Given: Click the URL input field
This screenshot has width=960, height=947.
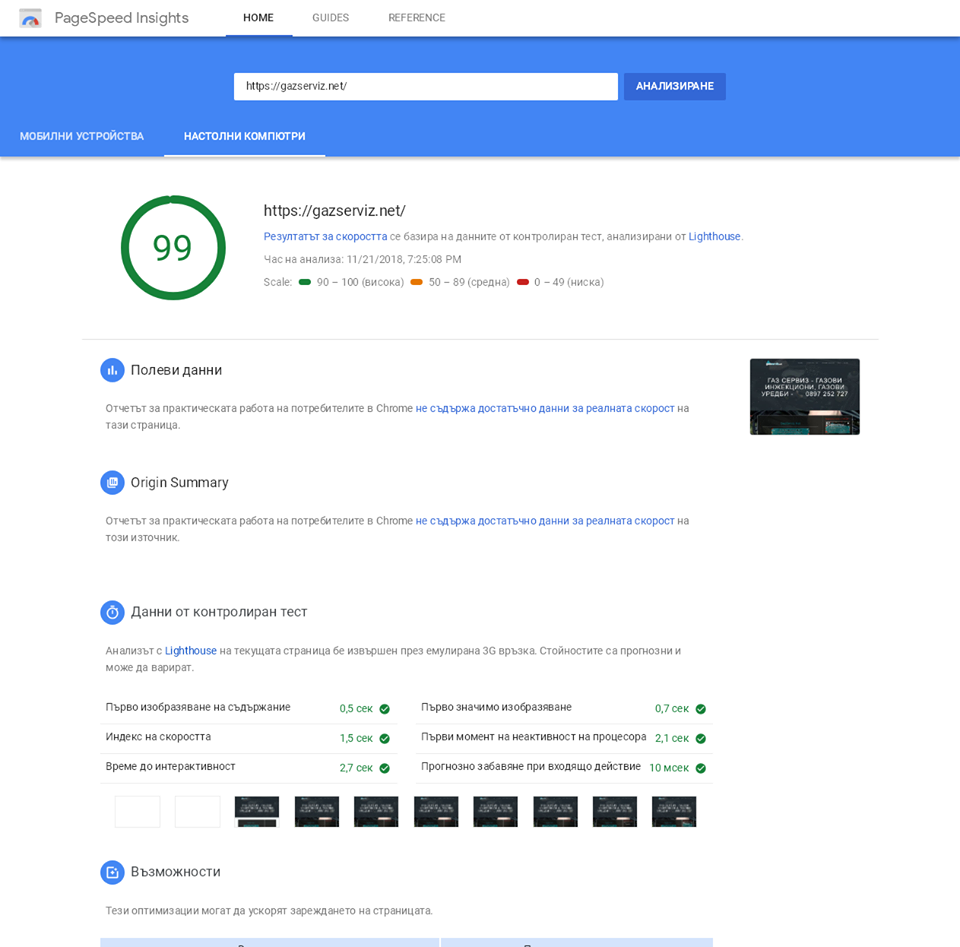Looking at the screenshot, I should tap(425, 86).
